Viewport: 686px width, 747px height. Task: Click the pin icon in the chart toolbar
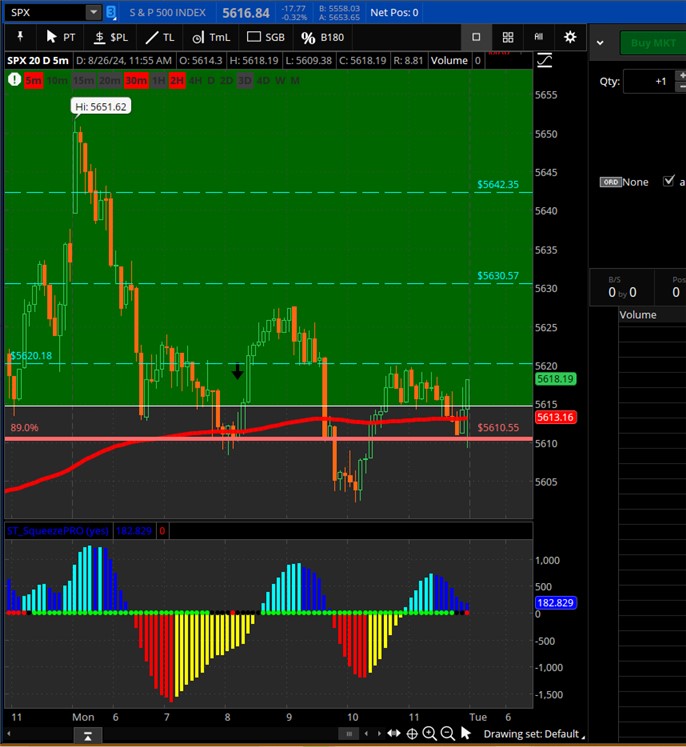(20, 37)
